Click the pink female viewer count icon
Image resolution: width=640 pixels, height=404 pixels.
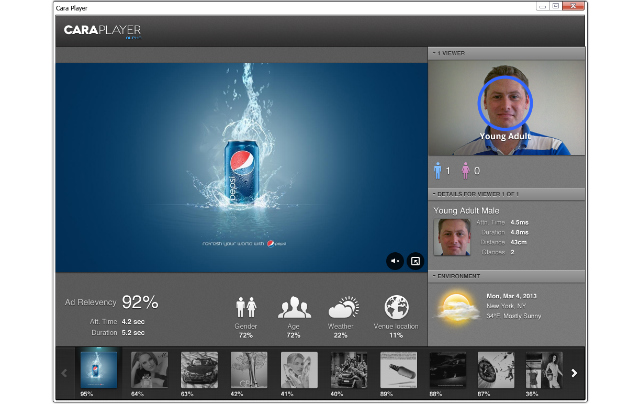465,171
